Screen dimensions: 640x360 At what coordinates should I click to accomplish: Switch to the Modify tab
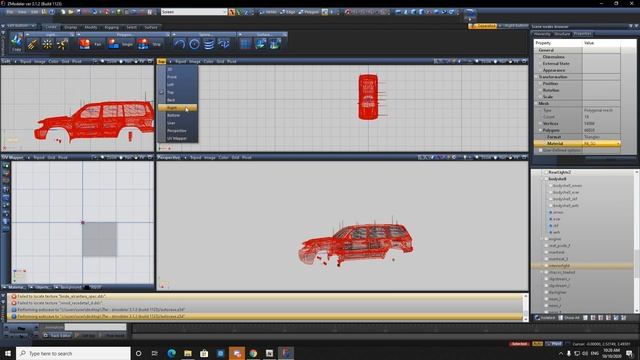coord(91,27)
